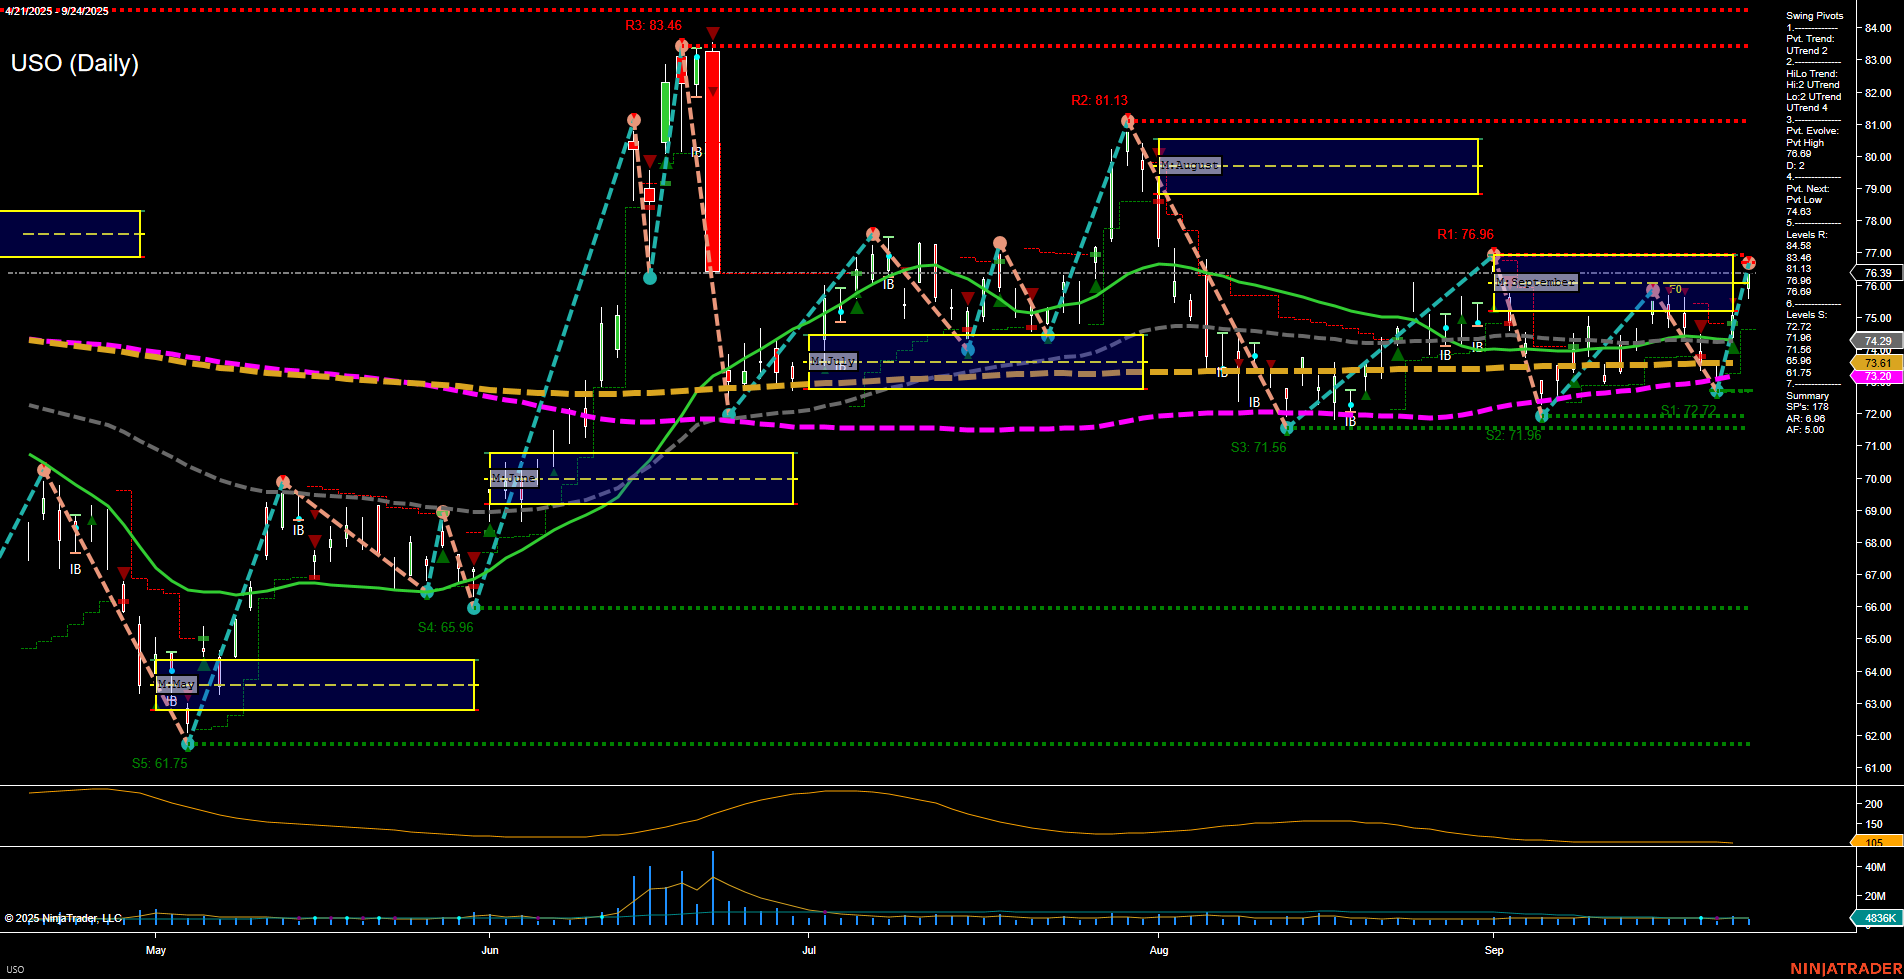Select the M-July label inside the blue pivot box
Image resolution: width=1904 pixels, height=979 pixels.
[x=832, y=361]
